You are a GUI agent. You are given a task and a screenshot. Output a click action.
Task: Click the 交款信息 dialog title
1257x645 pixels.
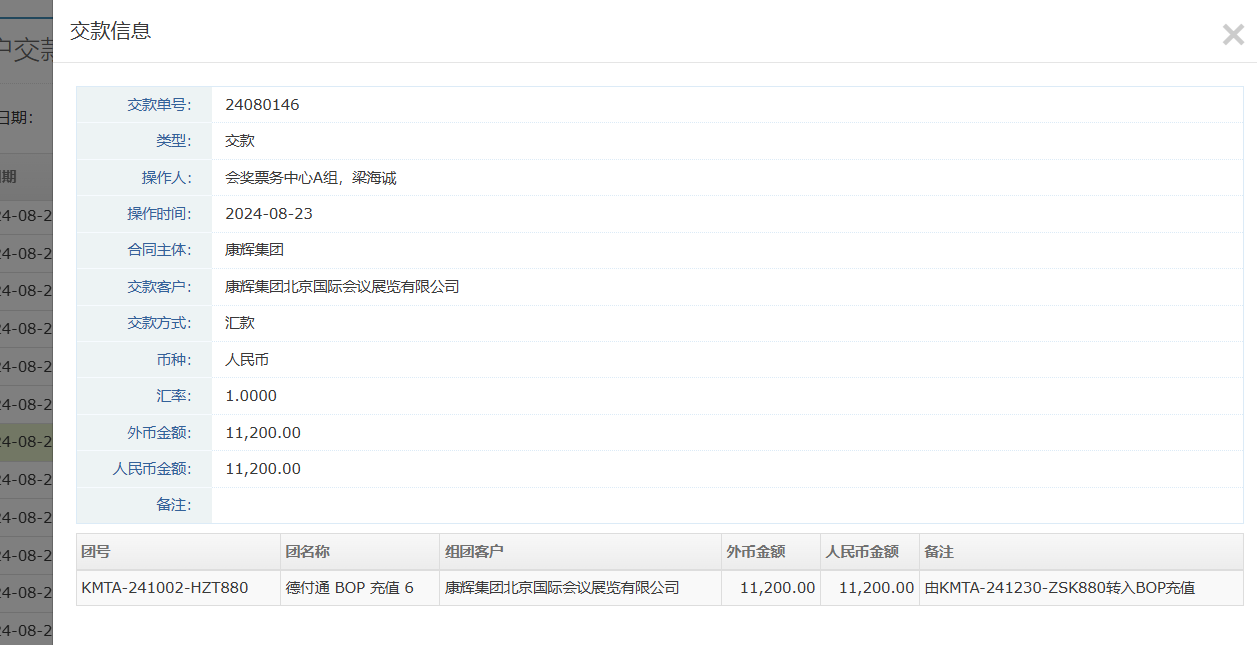(x=110, y=31)
